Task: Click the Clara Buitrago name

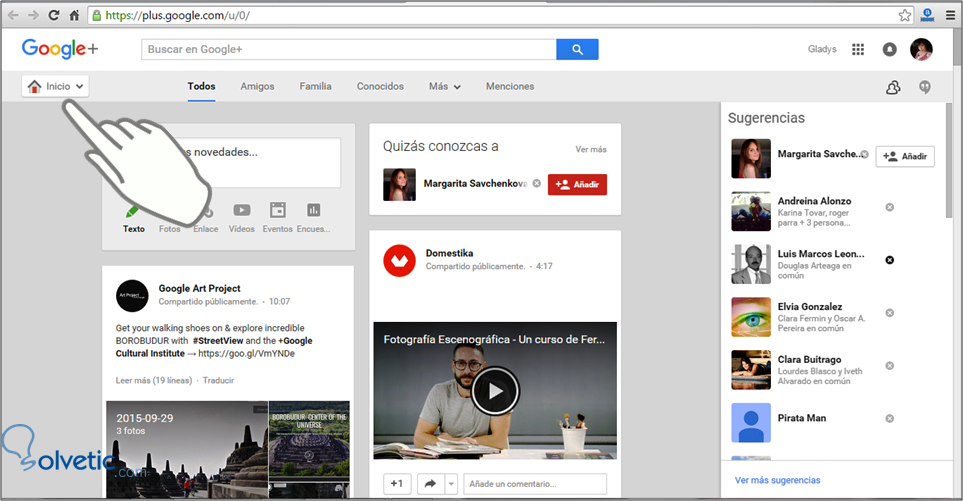Action: [x=809, y=359]
